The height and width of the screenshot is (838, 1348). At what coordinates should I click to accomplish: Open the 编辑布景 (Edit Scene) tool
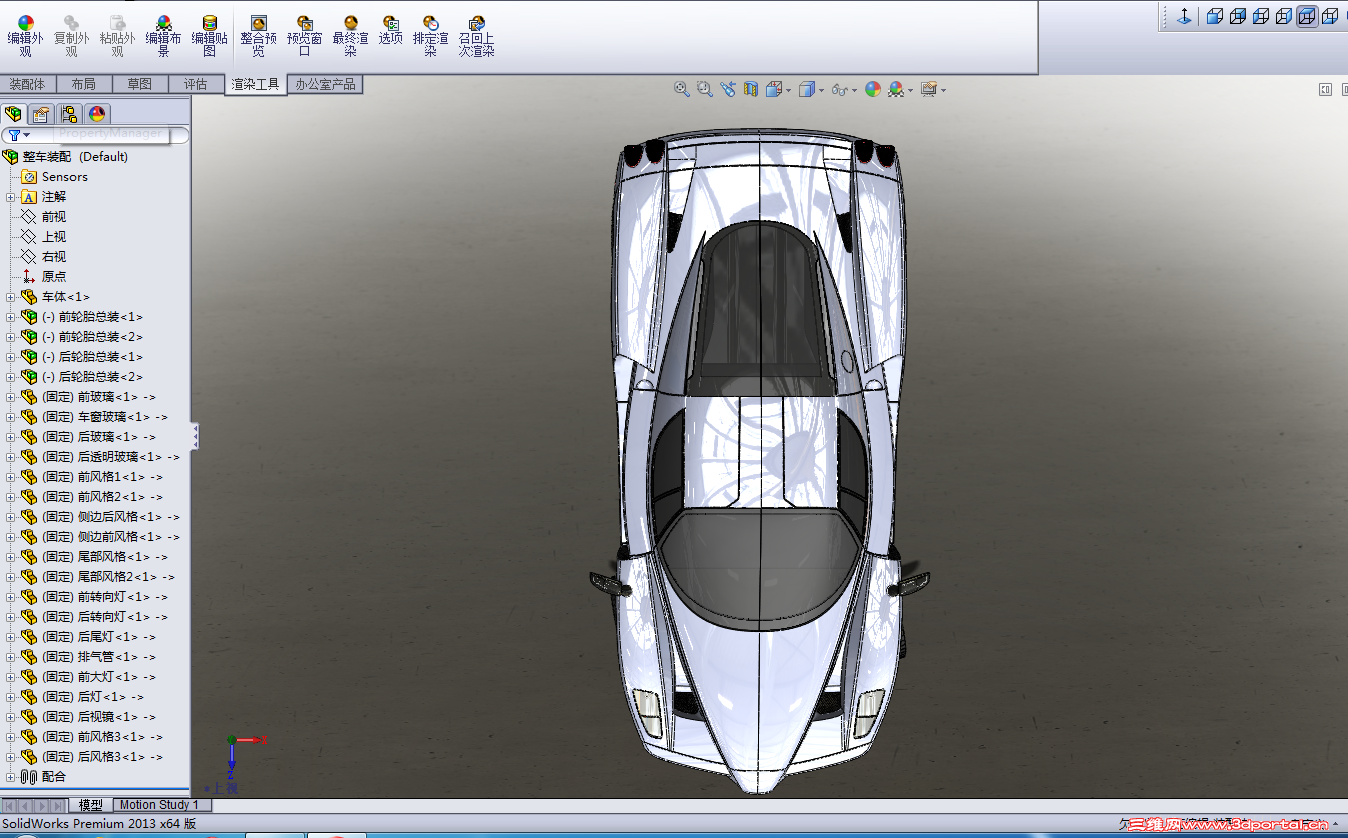163,35
